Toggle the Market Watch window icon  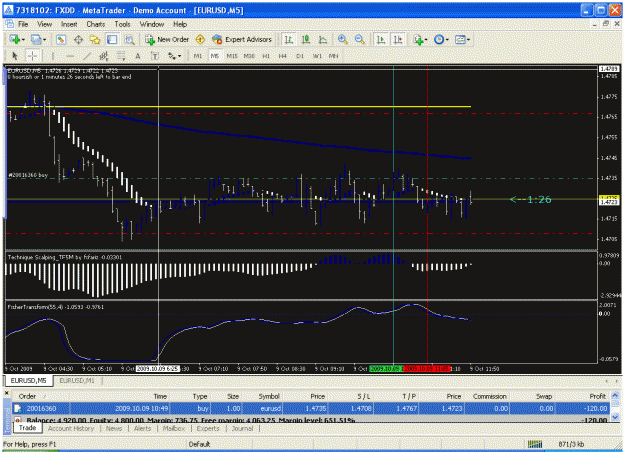(x=61, y=39)
